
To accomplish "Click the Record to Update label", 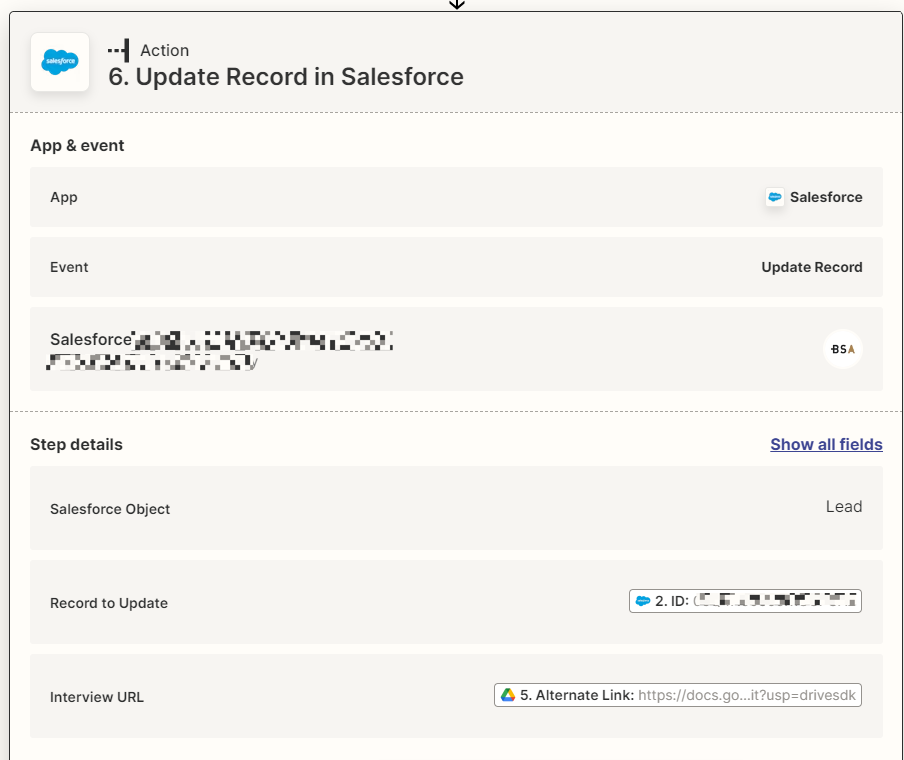I will (x=109, y=603).
